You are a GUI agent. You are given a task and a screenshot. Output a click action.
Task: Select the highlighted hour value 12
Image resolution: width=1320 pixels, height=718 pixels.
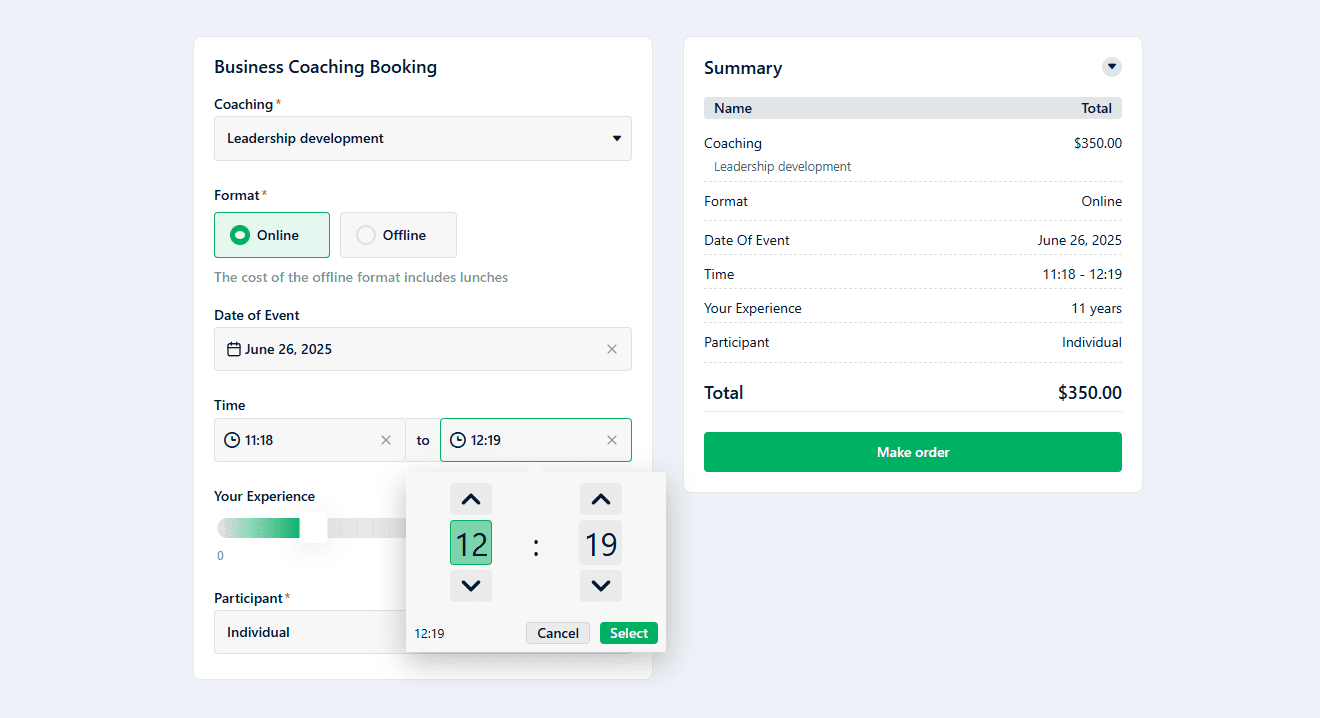point(470,543)
